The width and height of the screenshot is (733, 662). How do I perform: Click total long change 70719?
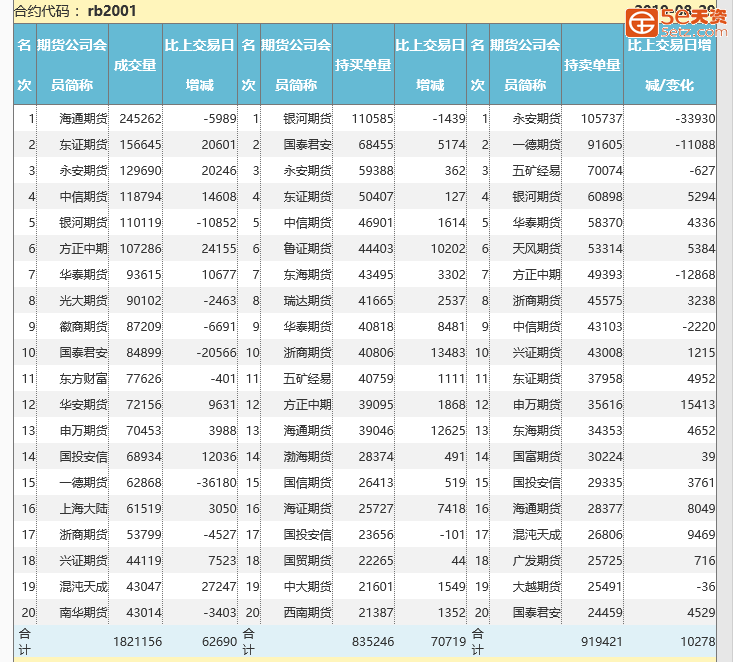(449, 642)
